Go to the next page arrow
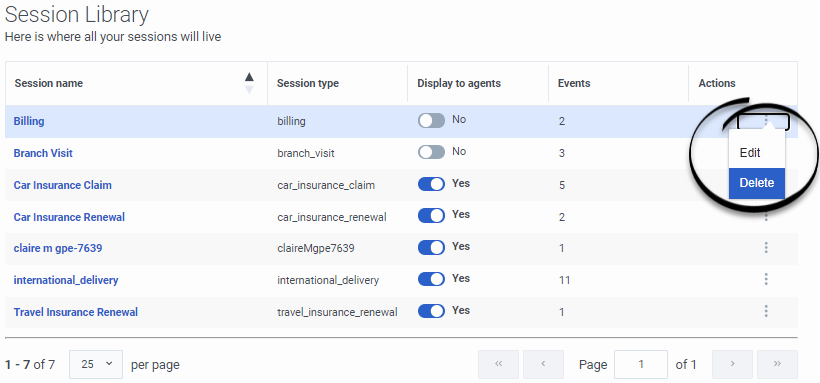 [733, 364]
